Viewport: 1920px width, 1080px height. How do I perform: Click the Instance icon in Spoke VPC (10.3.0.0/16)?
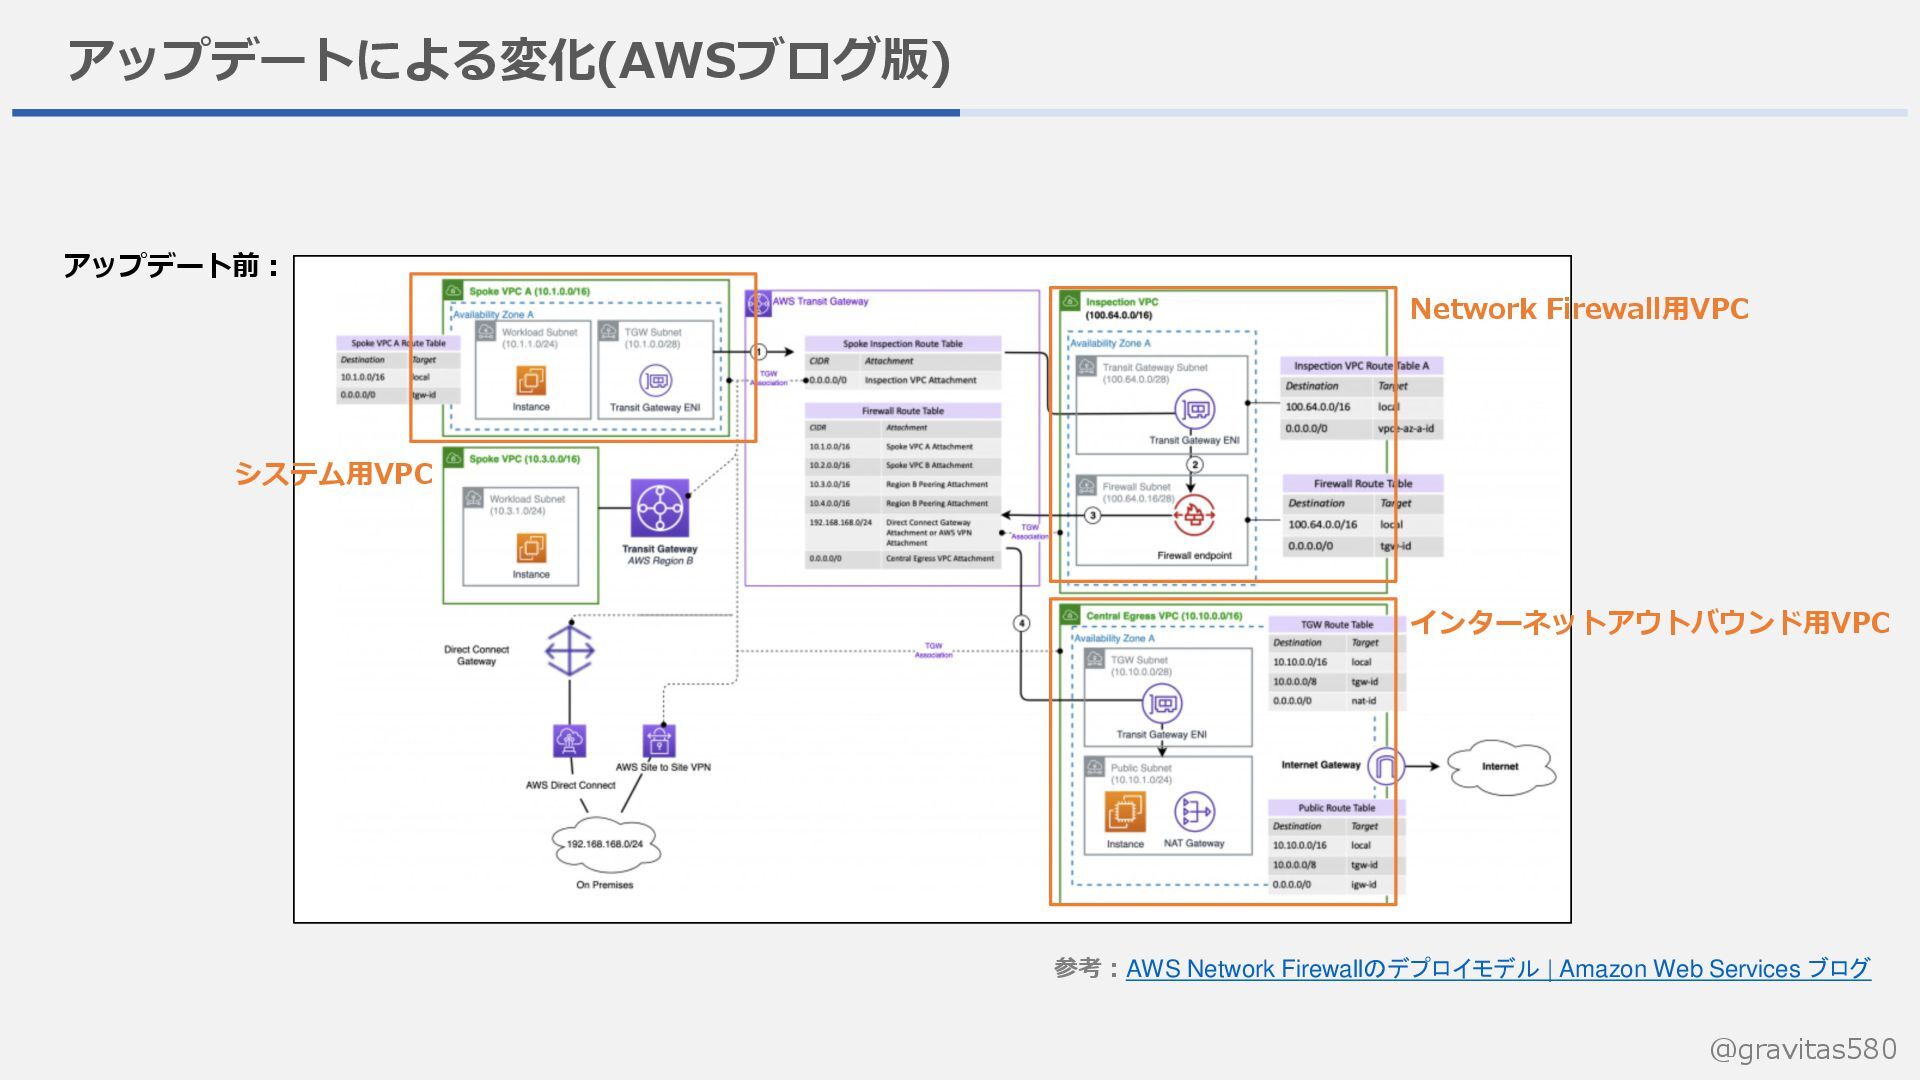point(531,548)
